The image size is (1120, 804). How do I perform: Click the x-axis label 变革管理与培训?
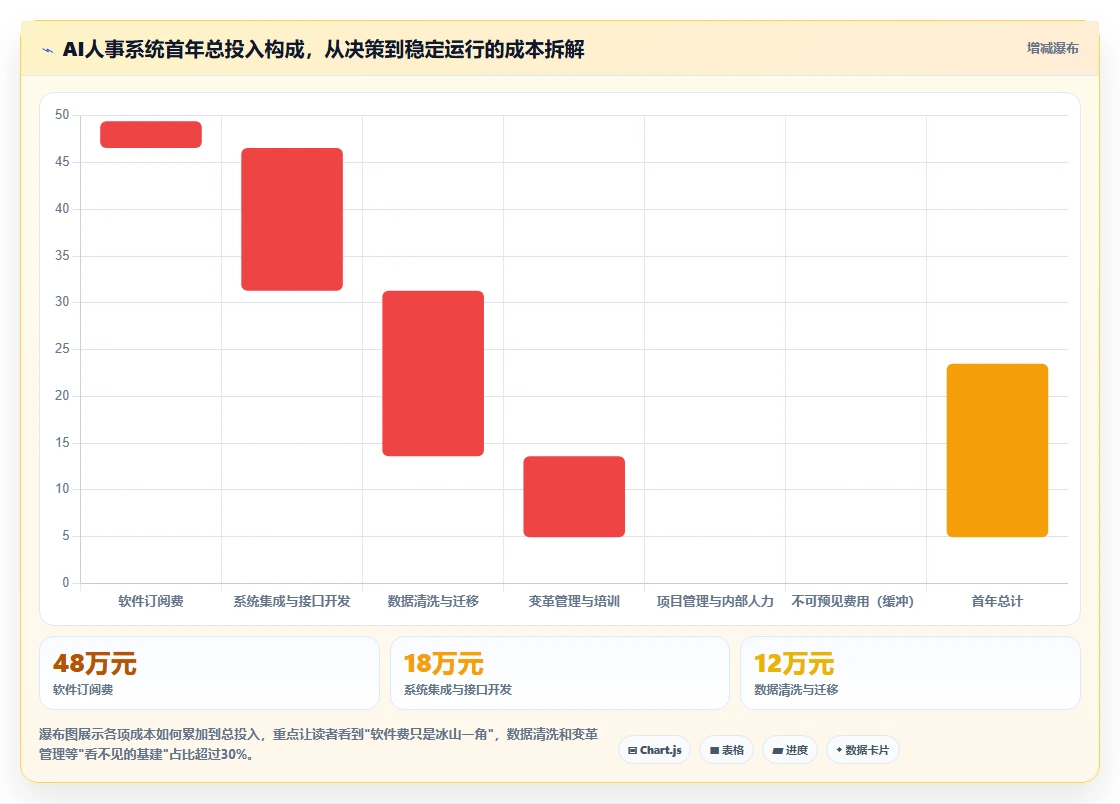coord(574,601)
